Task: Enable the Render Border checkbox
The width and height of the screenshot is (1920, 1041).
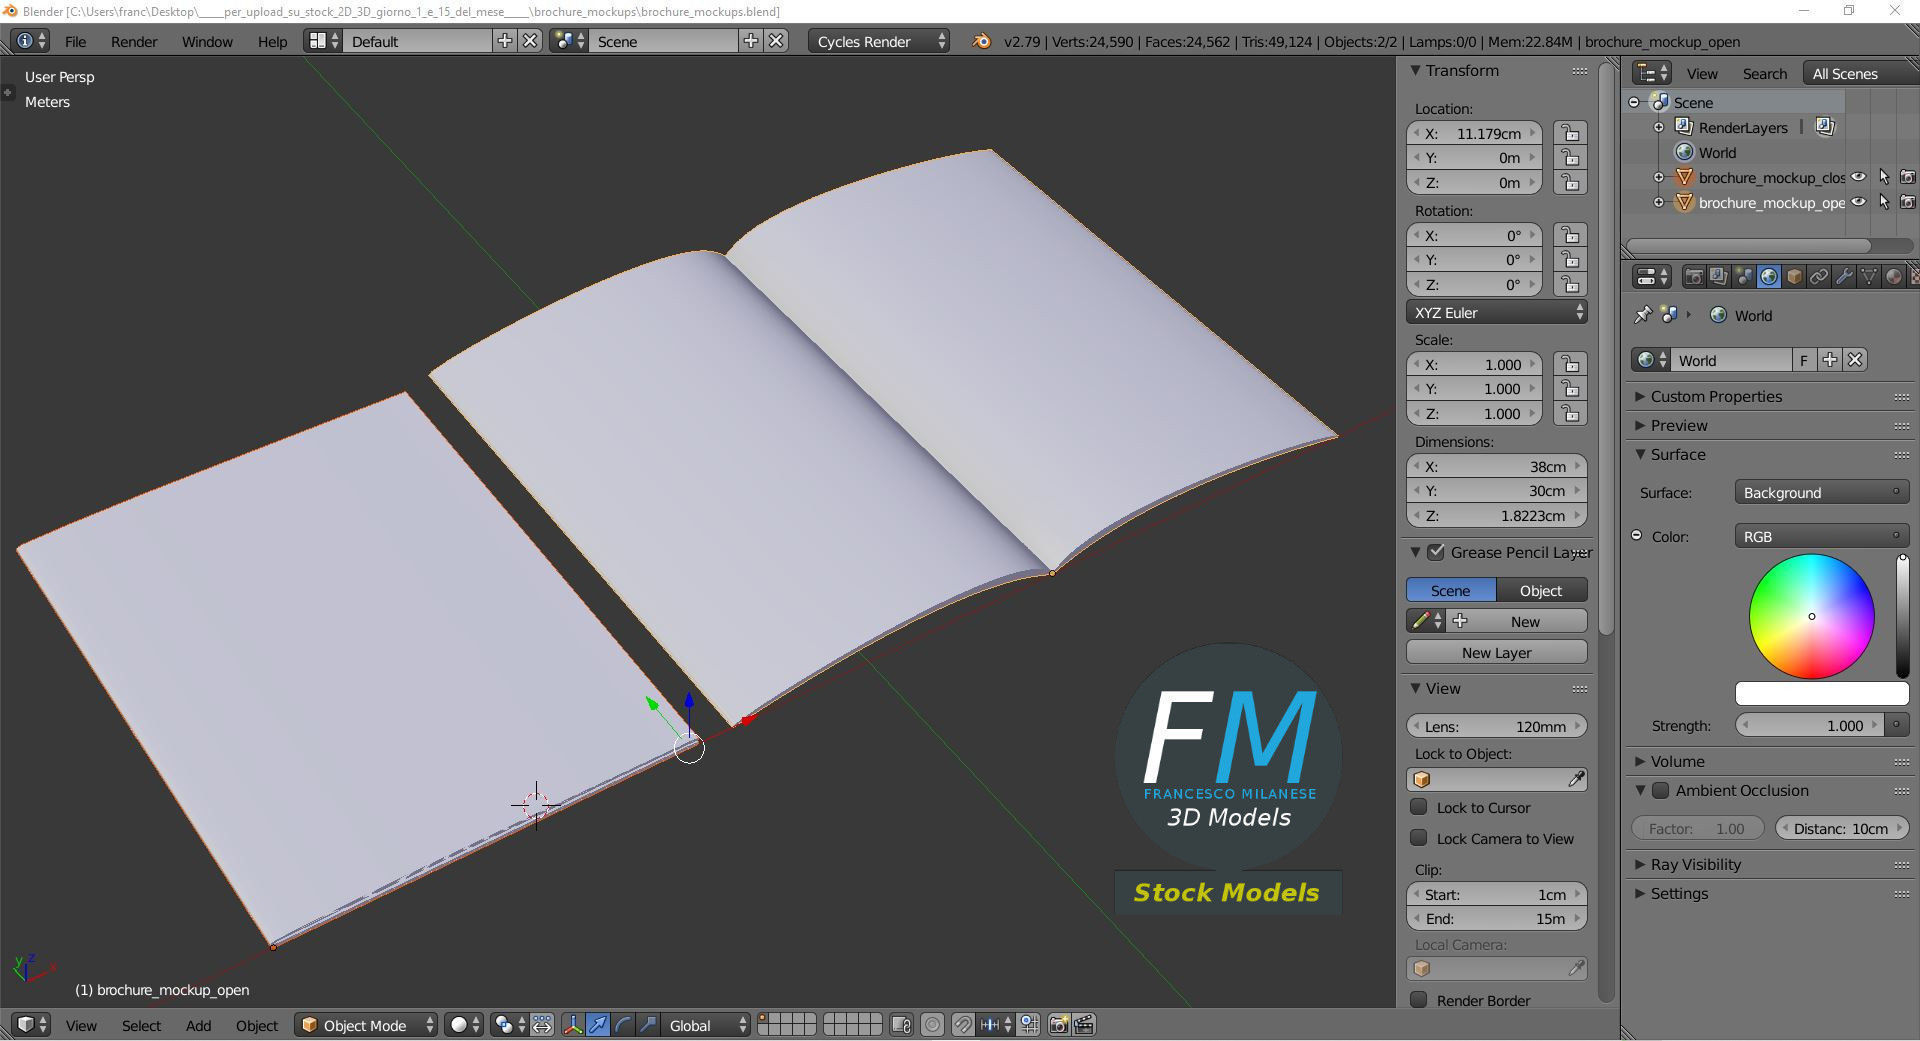Action: tap(1419, 1000)
